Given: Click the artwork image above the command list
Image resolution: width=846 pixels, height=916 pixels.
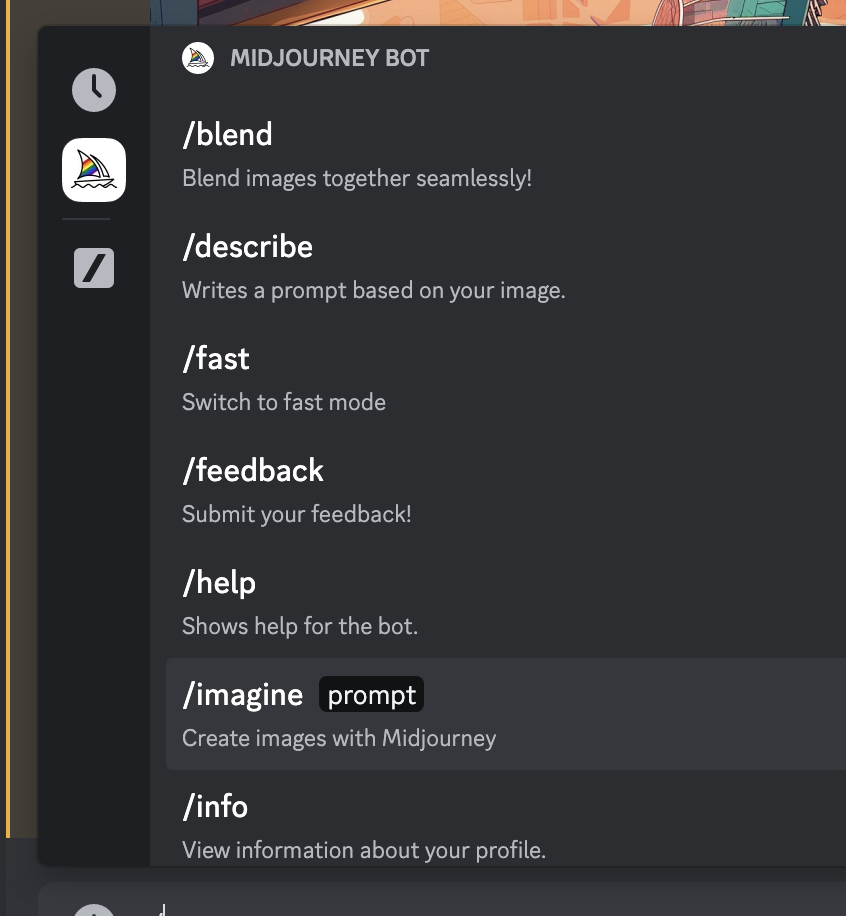Looking at the screenshot, I should (498, 12).
